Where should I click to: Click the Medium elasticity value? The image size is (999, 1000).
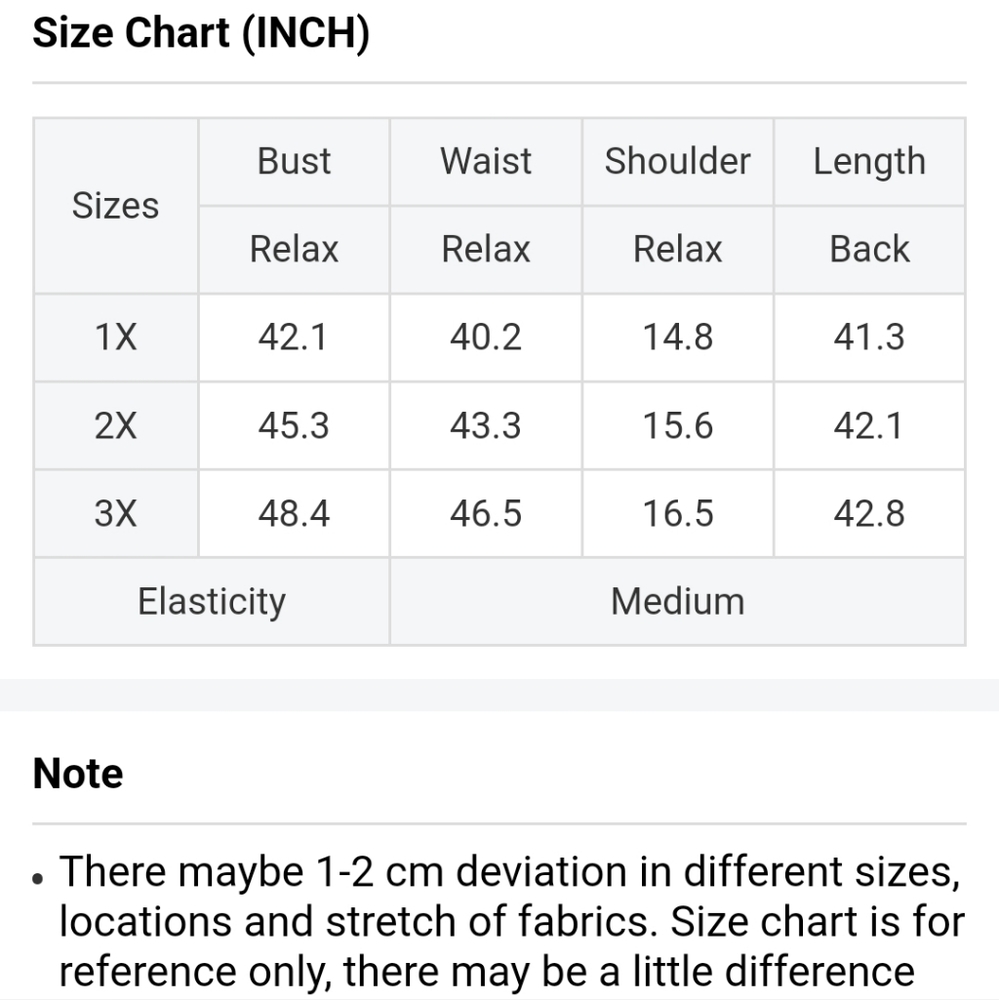click(677, 601)
